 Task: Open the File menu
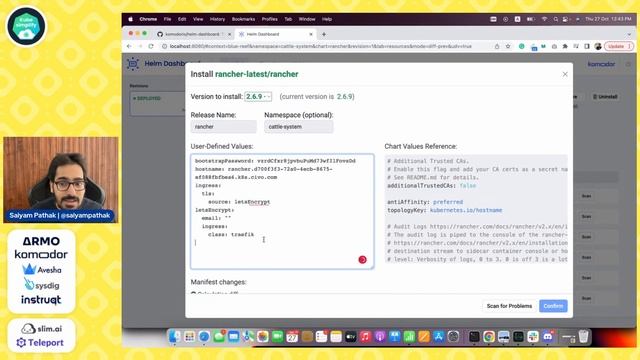coord(167,19)
